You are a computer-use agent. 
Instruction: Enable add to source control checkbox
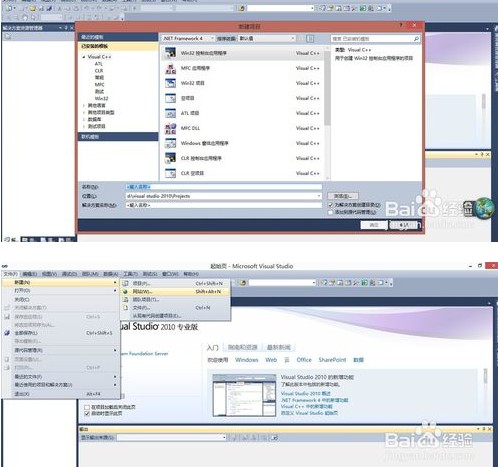pos(330,212)
